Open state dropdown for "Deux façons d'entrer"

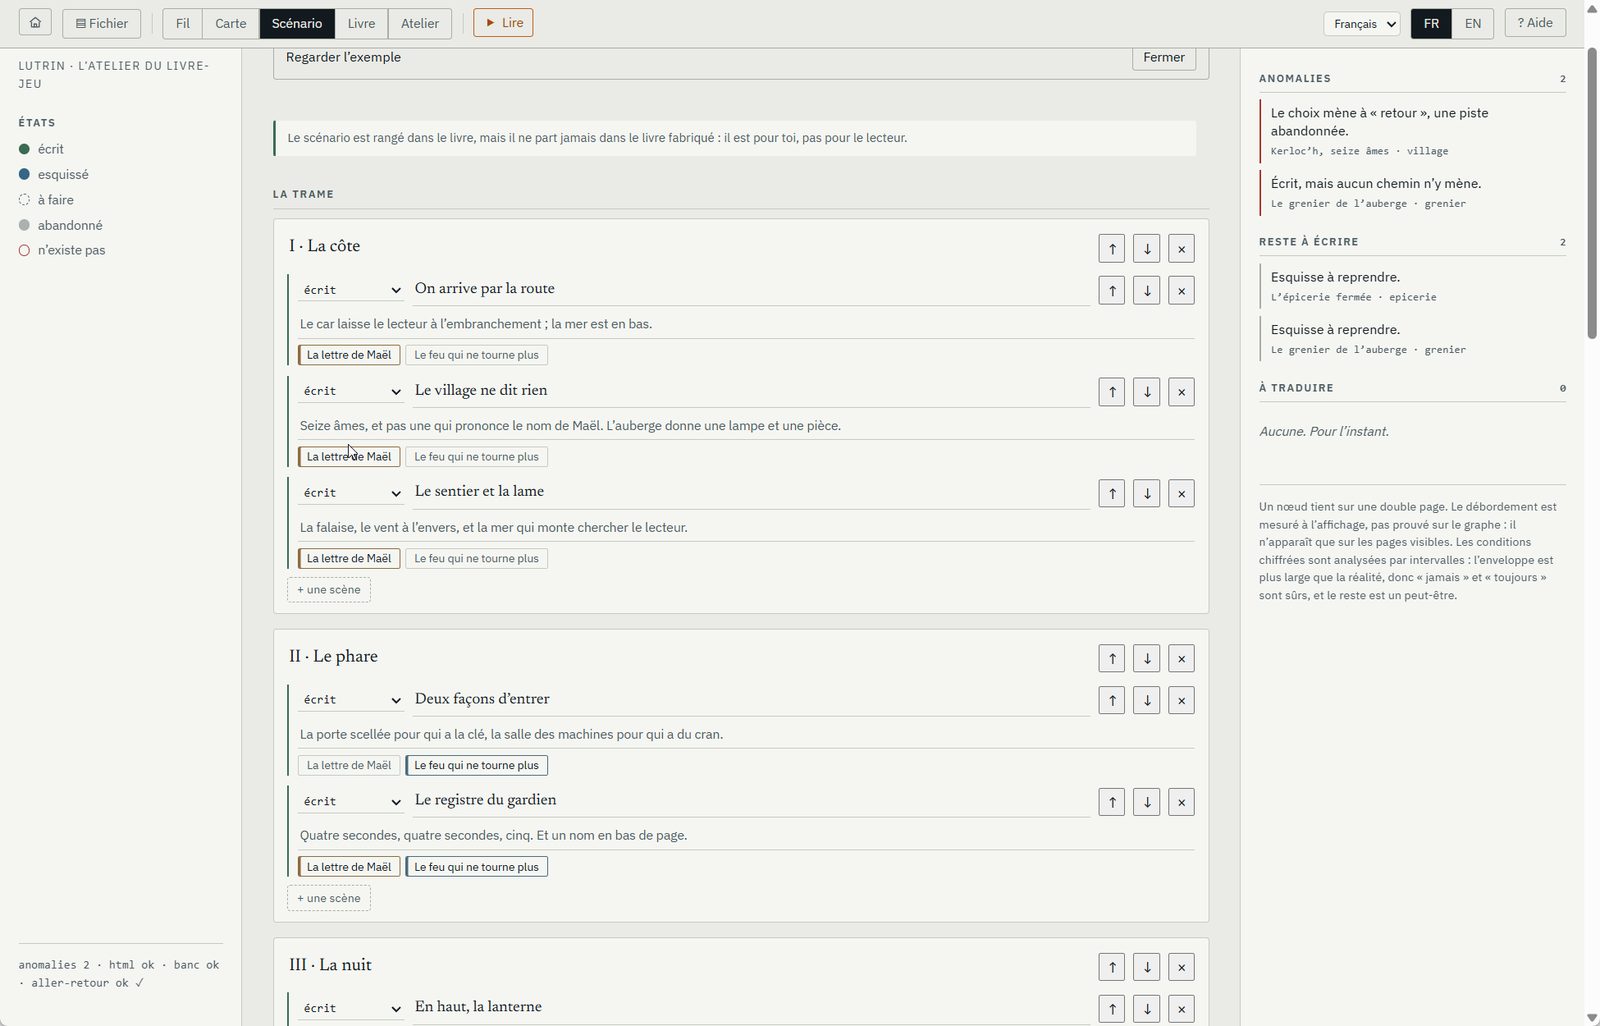pyautogui.click(x=351, y=700)
